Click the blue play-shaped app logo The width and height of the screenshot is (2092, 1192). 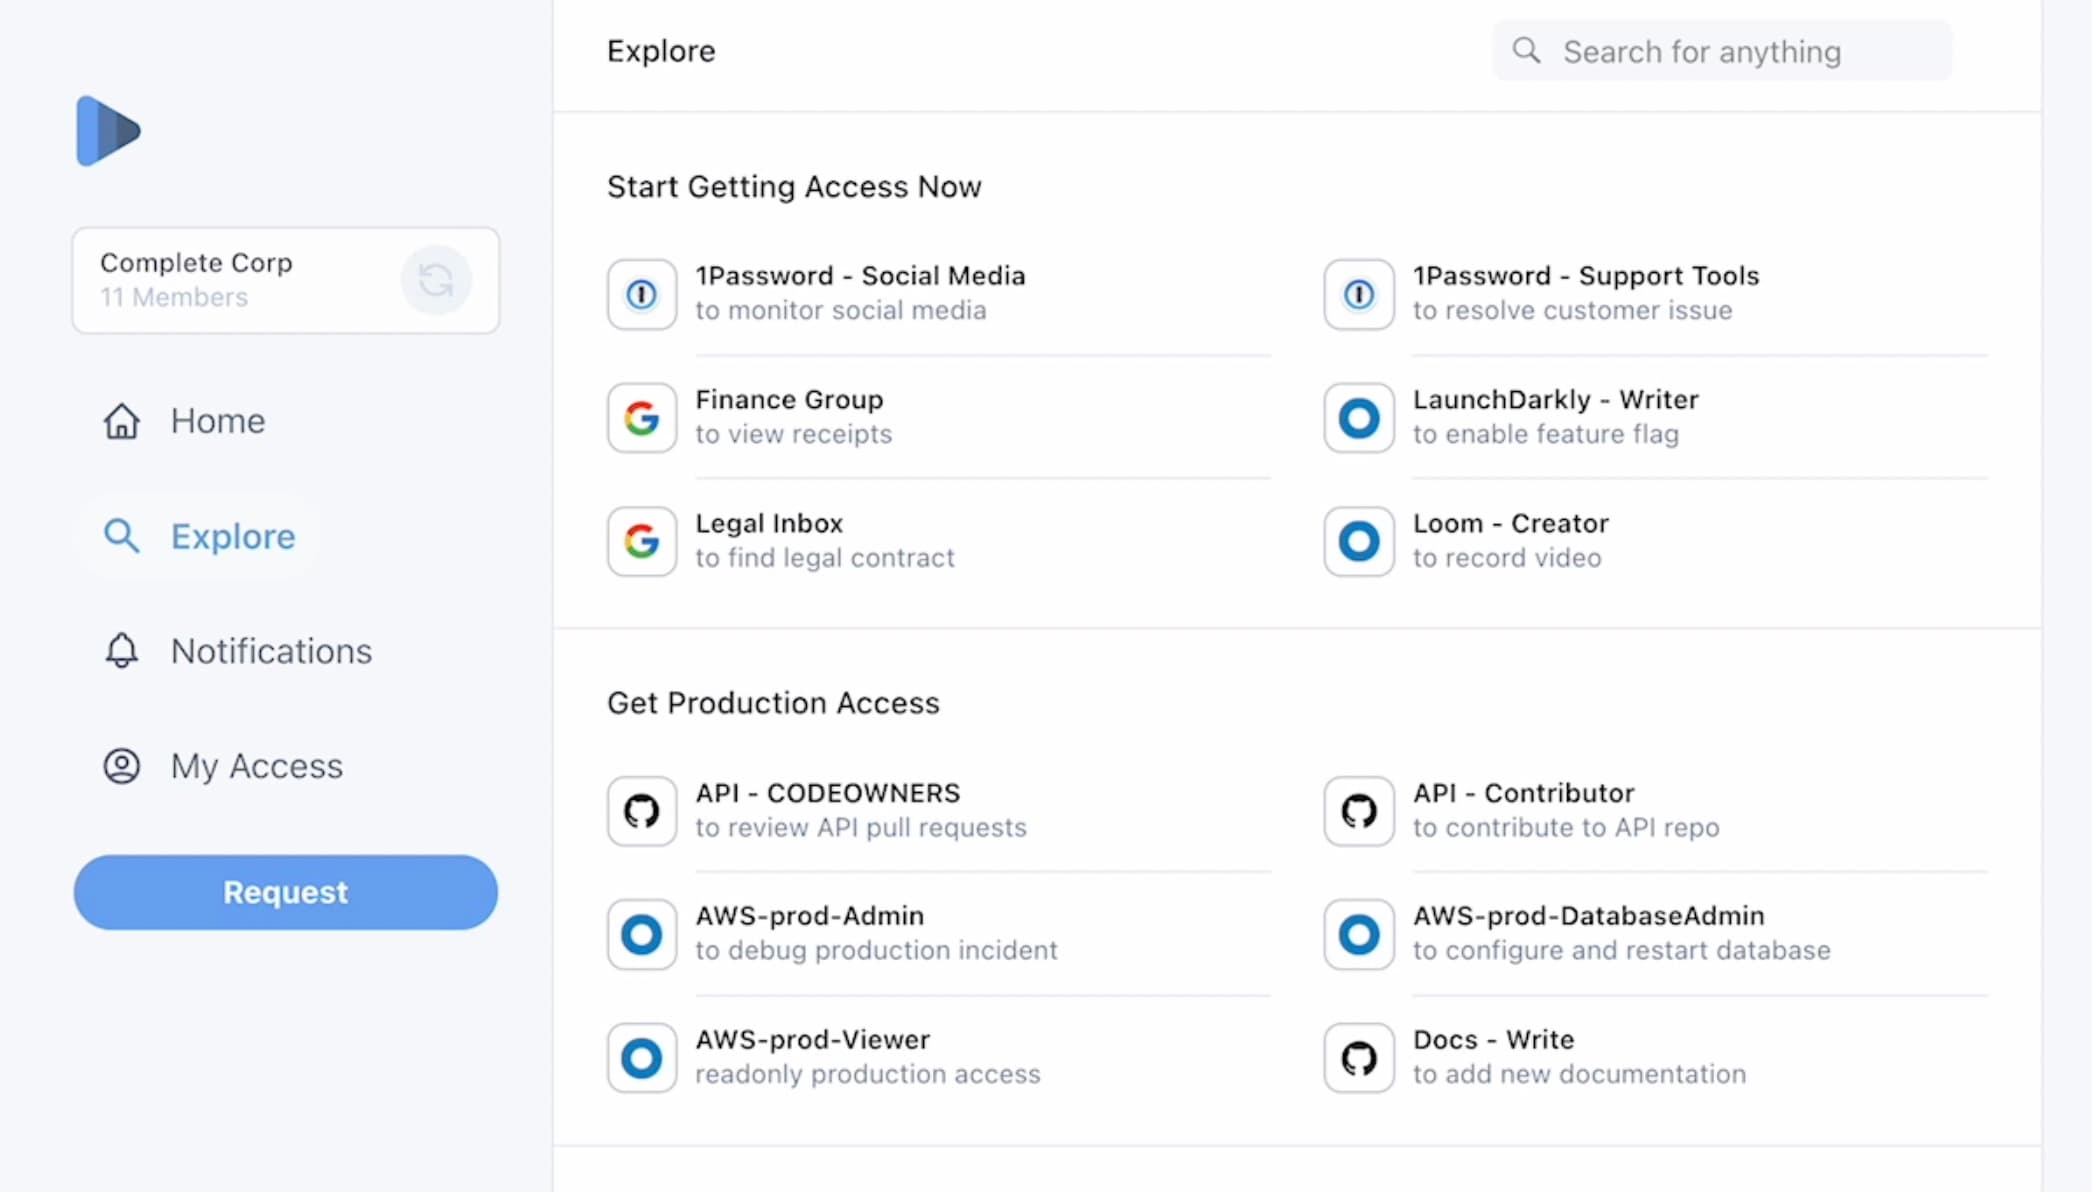(108, 131)
